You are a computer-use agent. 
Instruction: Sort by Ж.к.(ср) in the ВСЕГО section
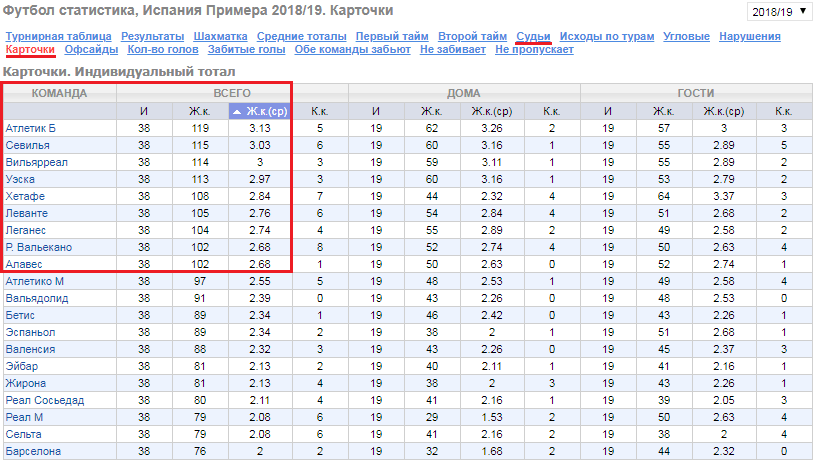(x=260, y=111)
